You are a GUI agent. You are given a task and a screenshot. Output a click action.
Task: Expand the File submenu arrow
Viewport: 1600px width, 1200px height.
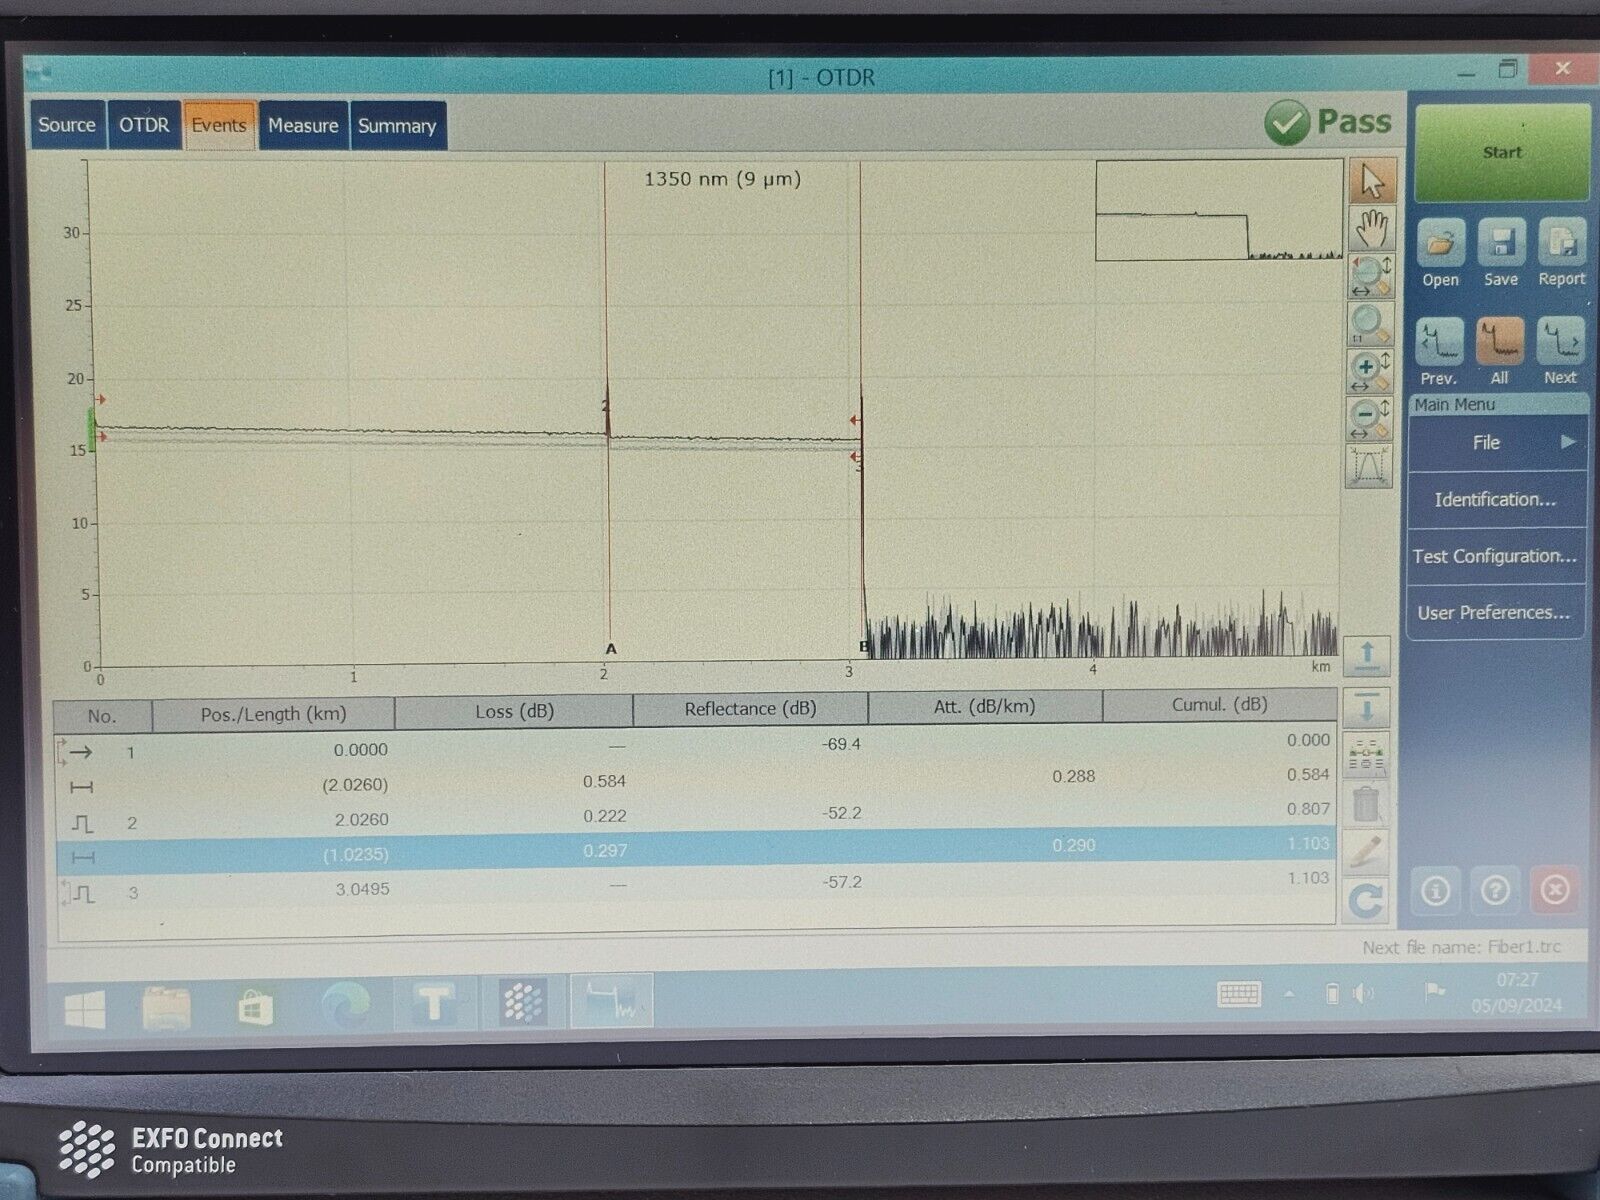1567,442
